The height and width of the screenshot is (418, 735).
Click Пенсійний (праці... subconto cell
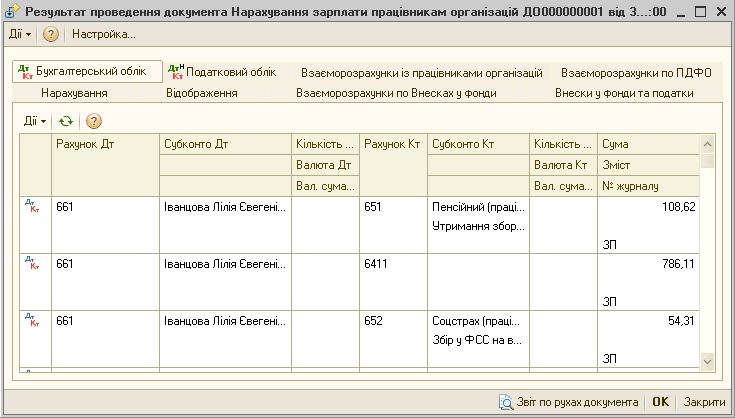[x=478, y=207]
